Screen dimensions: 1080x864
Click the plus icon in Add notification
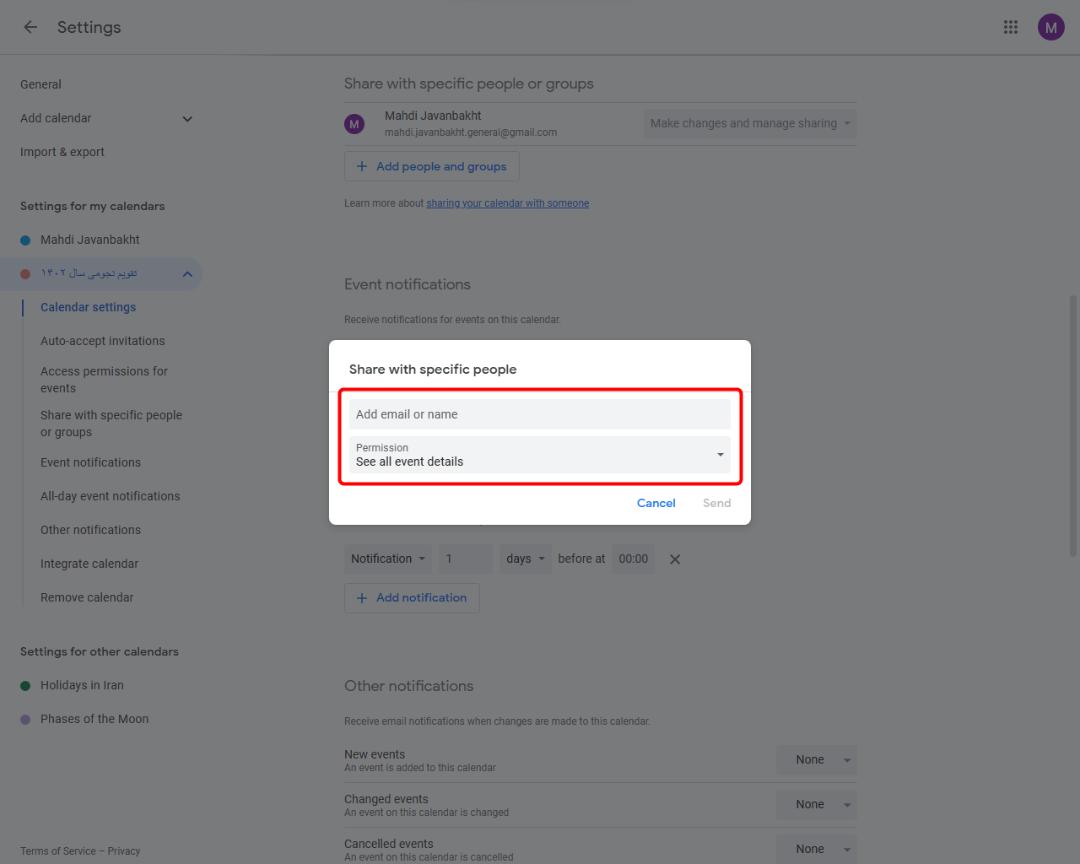(362, 597)
